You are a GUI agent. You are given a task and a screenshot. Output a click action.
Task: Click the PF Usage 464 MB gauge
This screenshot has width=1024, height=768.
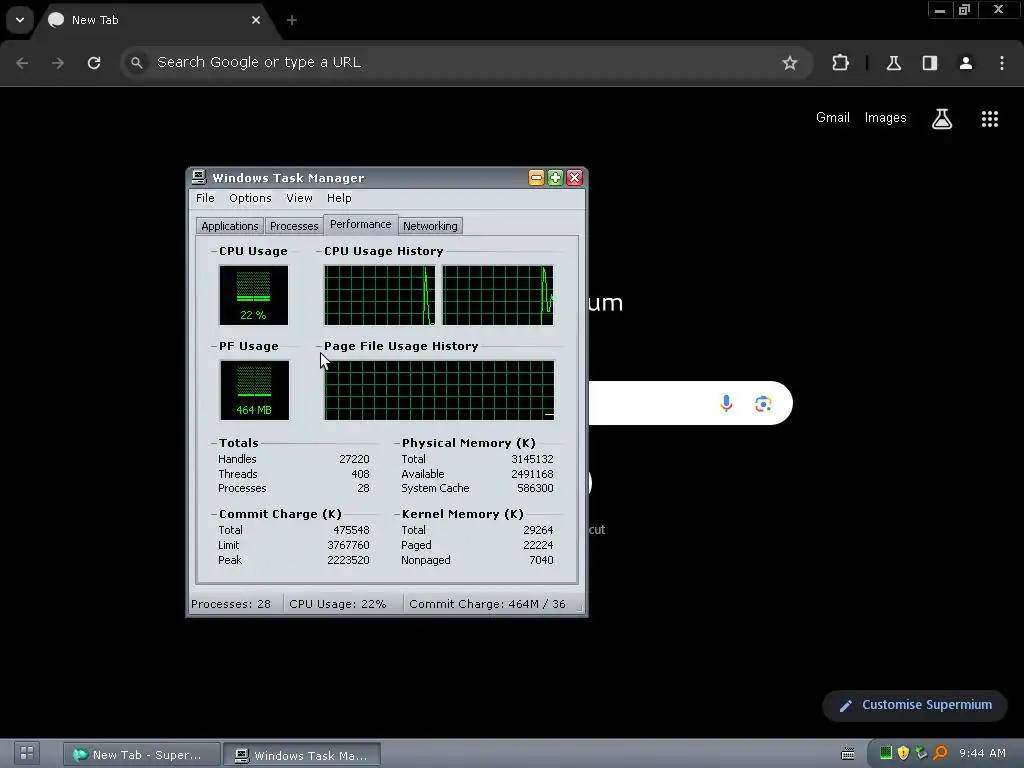(x=254, y=390)
